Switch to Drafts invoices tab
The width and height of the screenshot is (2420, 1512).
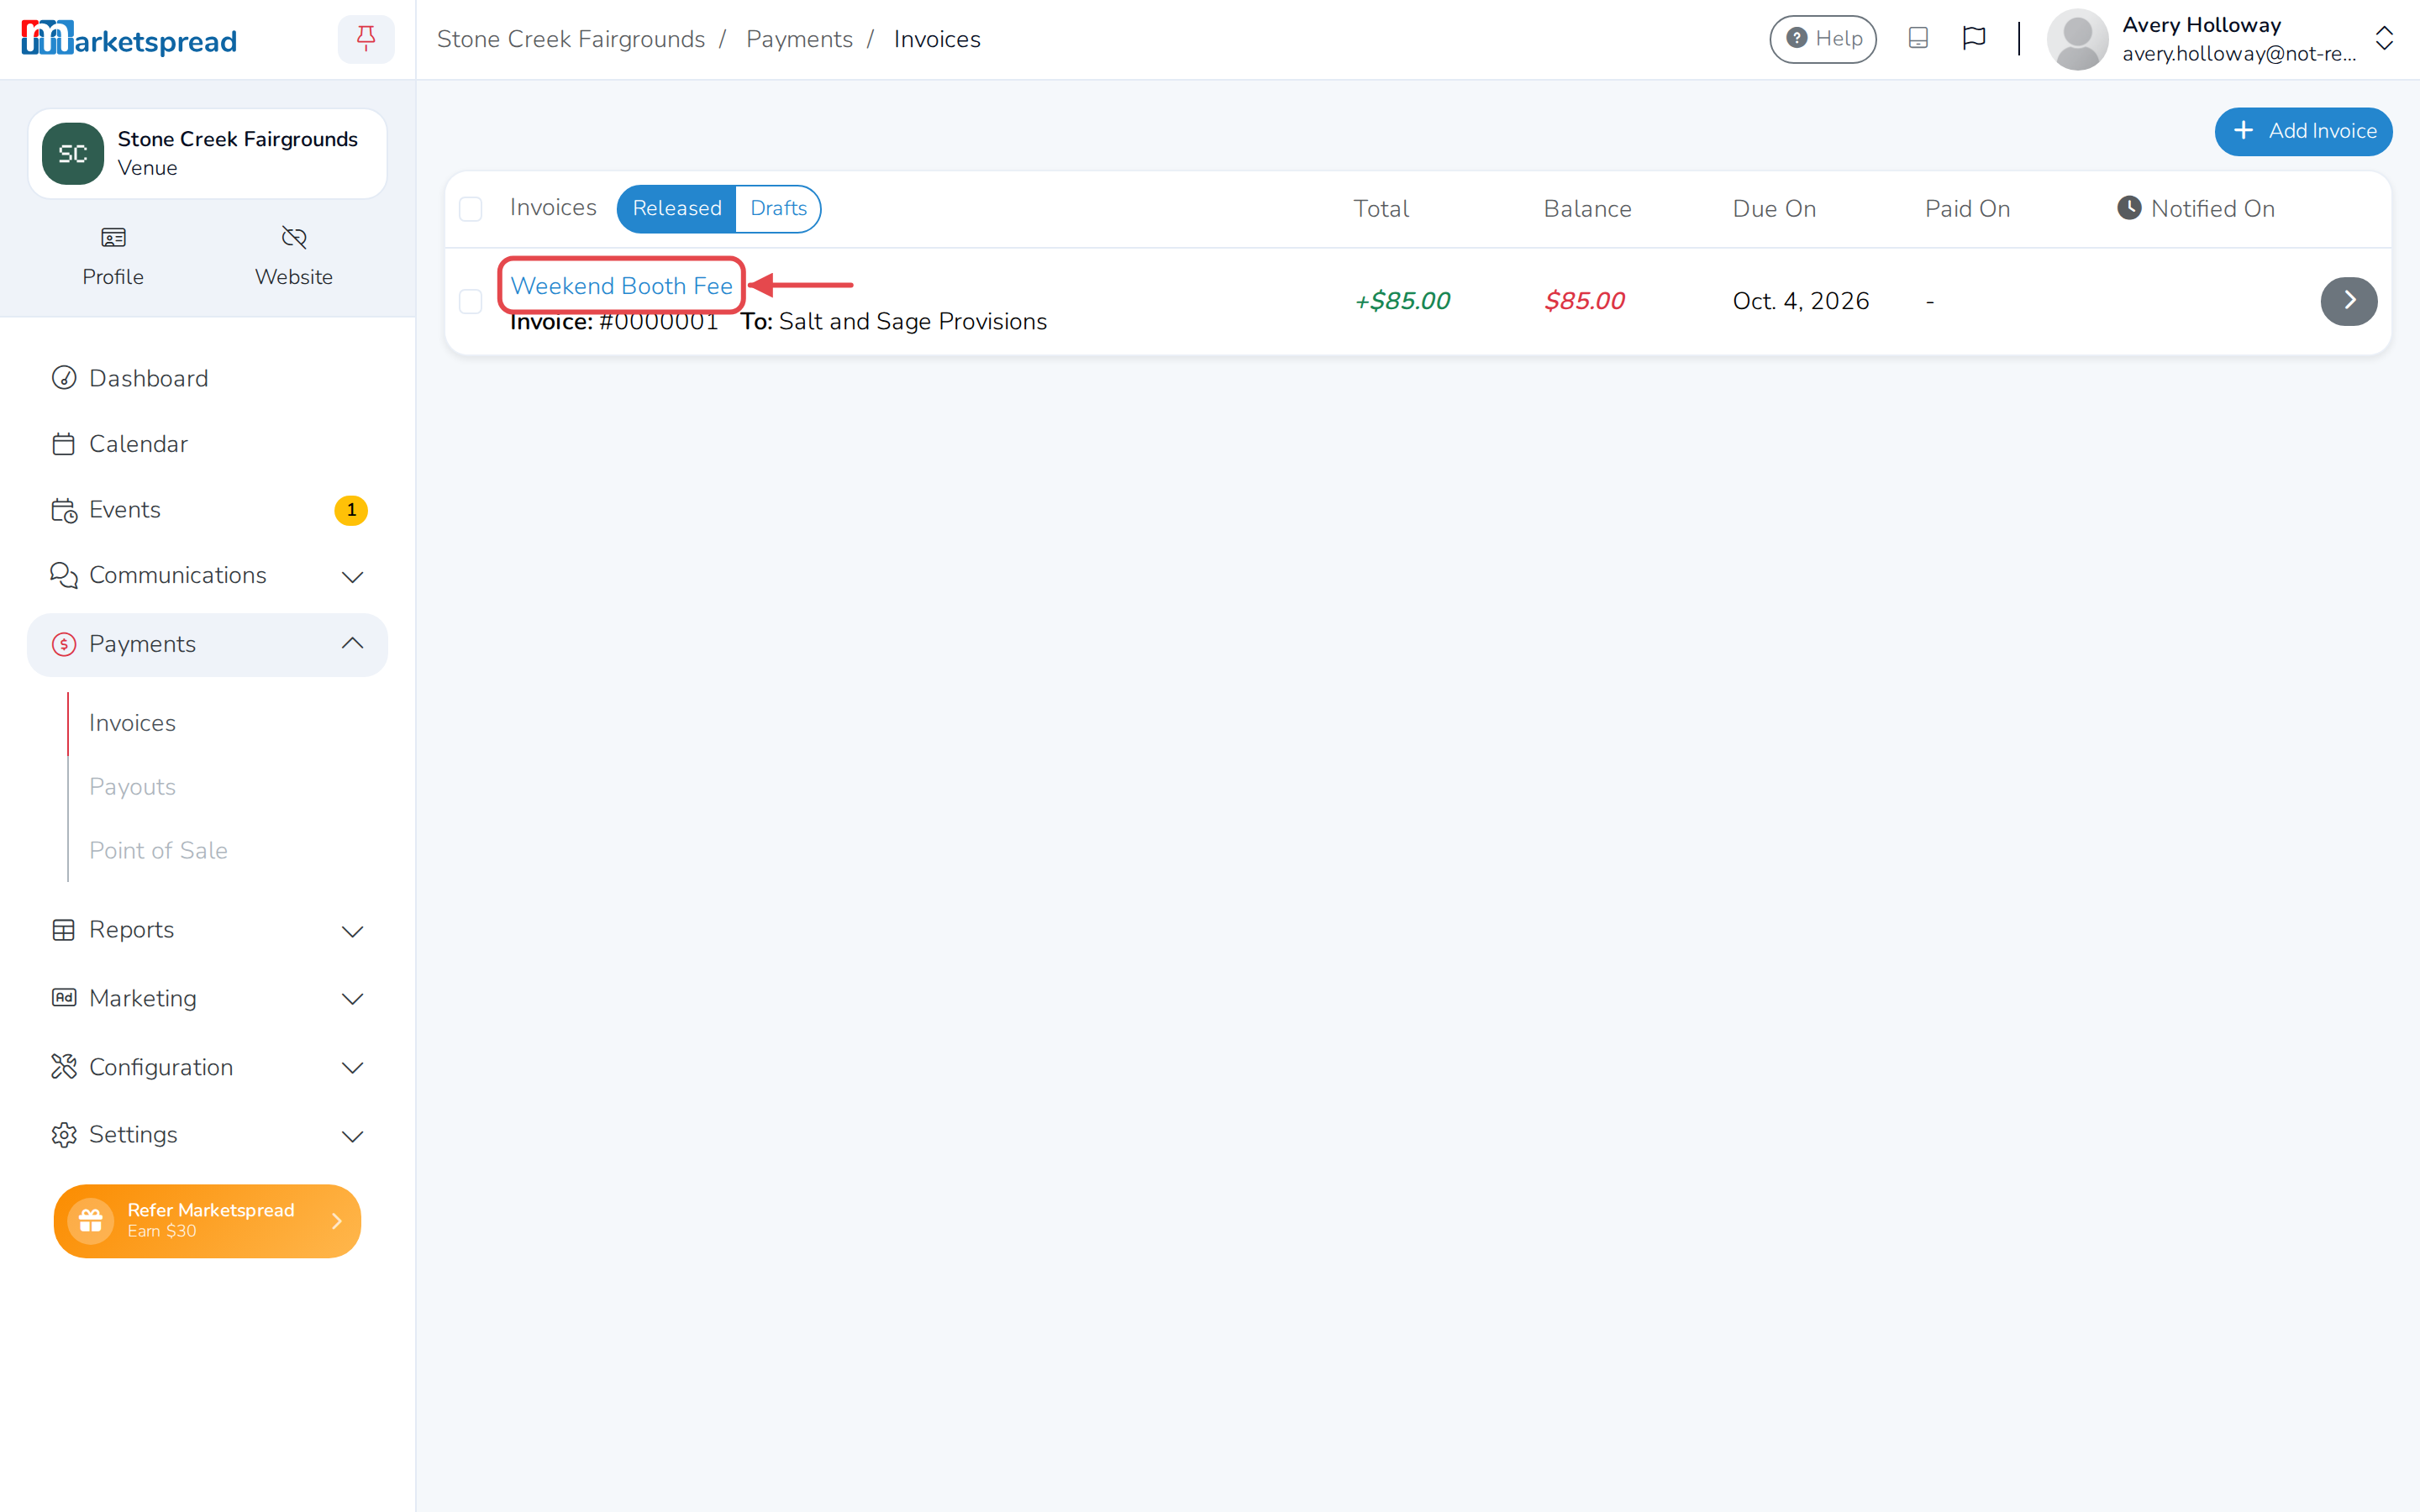pyautogui.click(x=778, y=208)
